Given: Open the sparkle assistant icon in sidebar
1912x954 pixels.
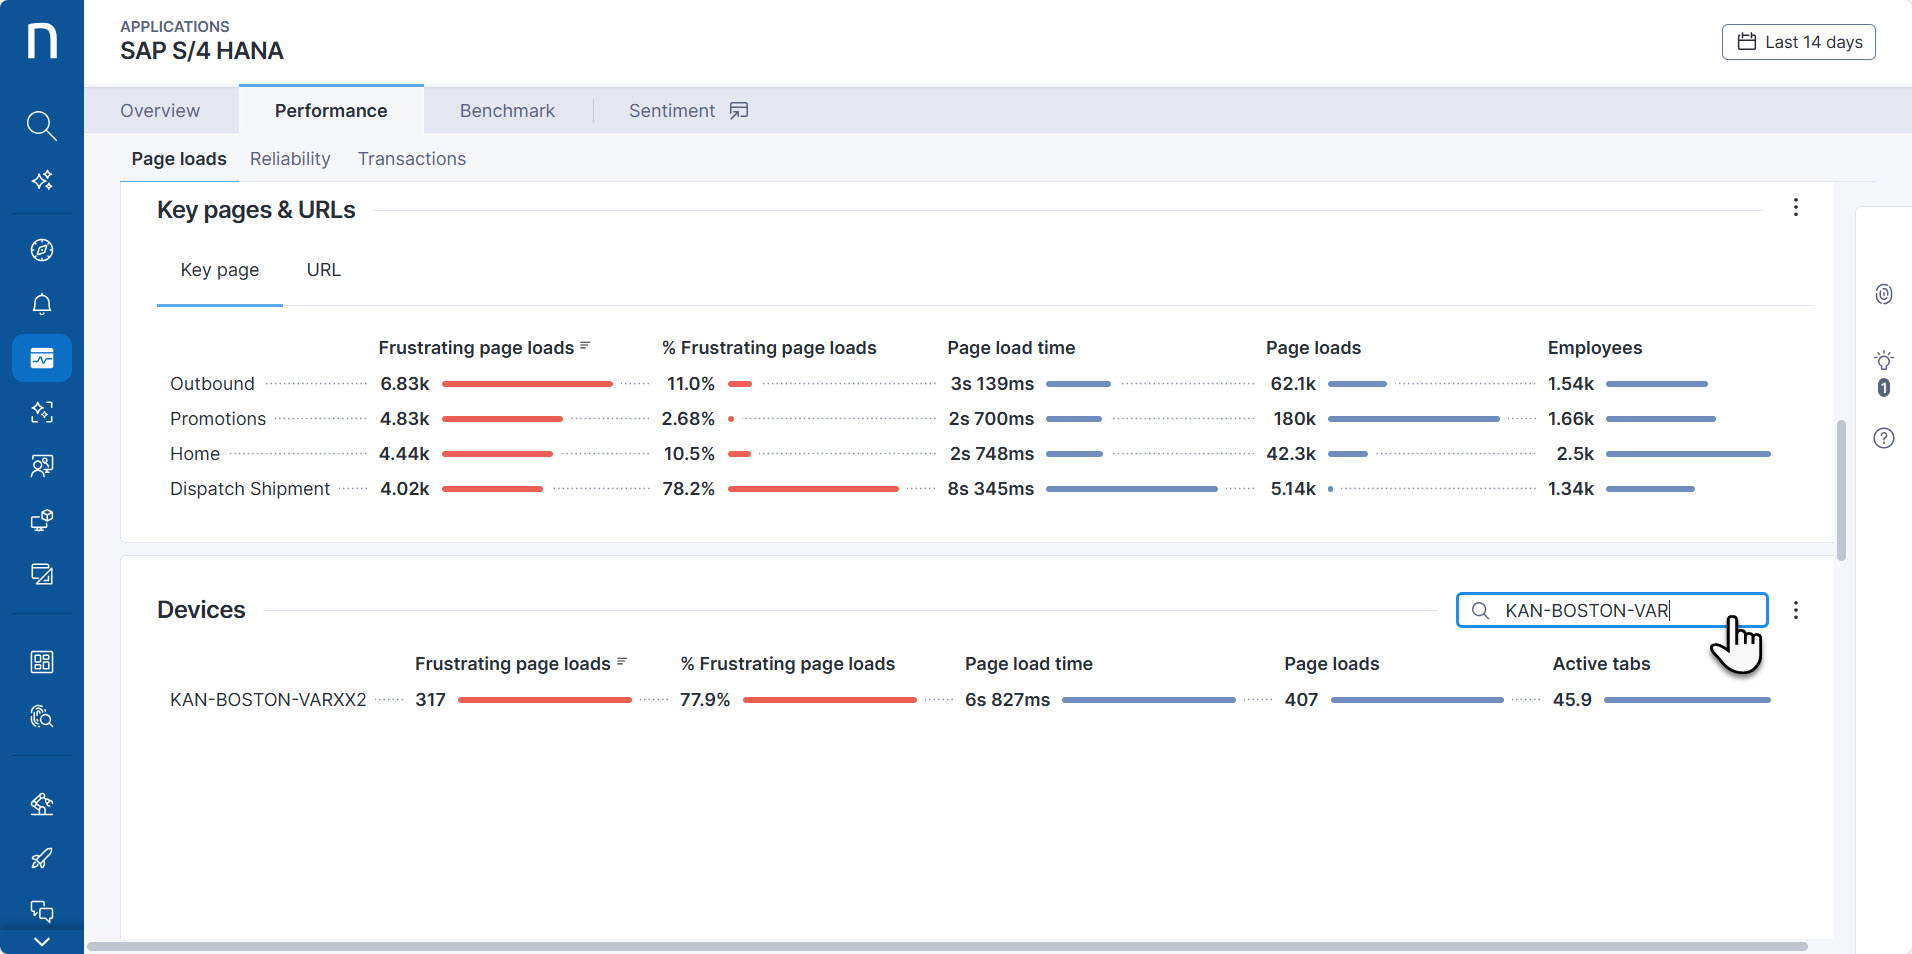Looking at the screenshot, I should 41,180.
